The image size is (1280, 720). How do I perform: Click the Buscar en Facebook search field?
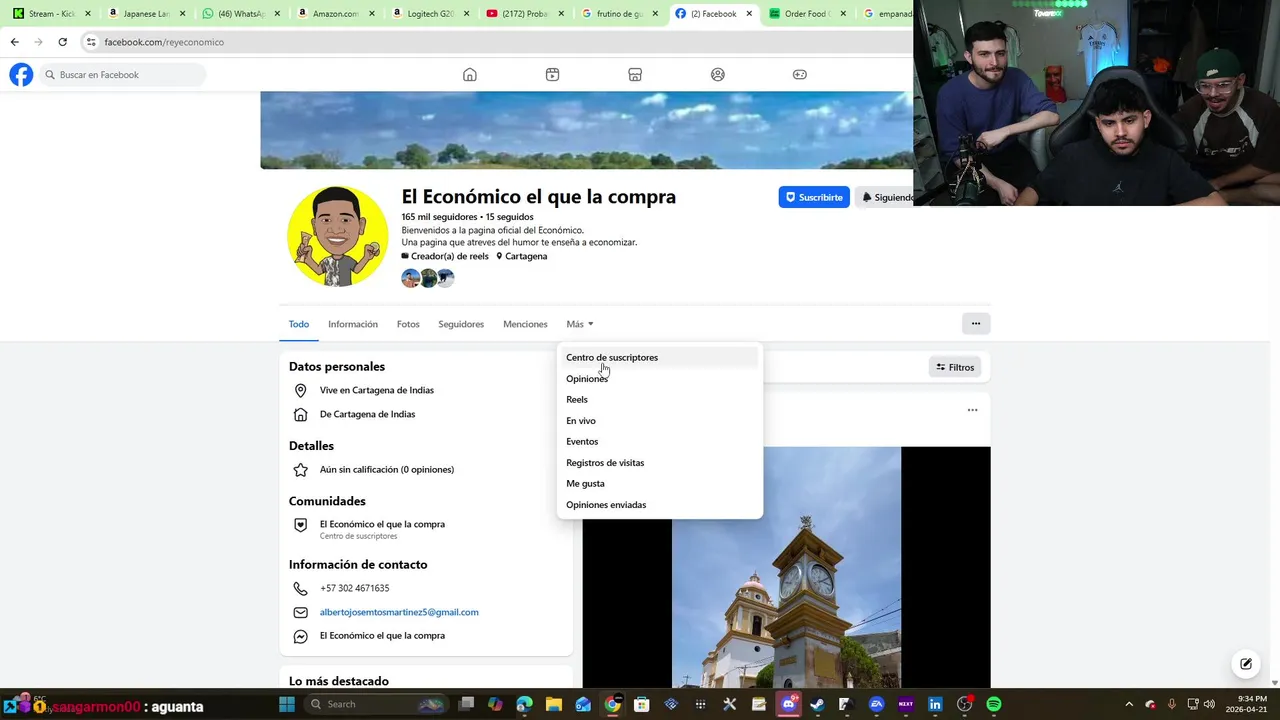123,75
